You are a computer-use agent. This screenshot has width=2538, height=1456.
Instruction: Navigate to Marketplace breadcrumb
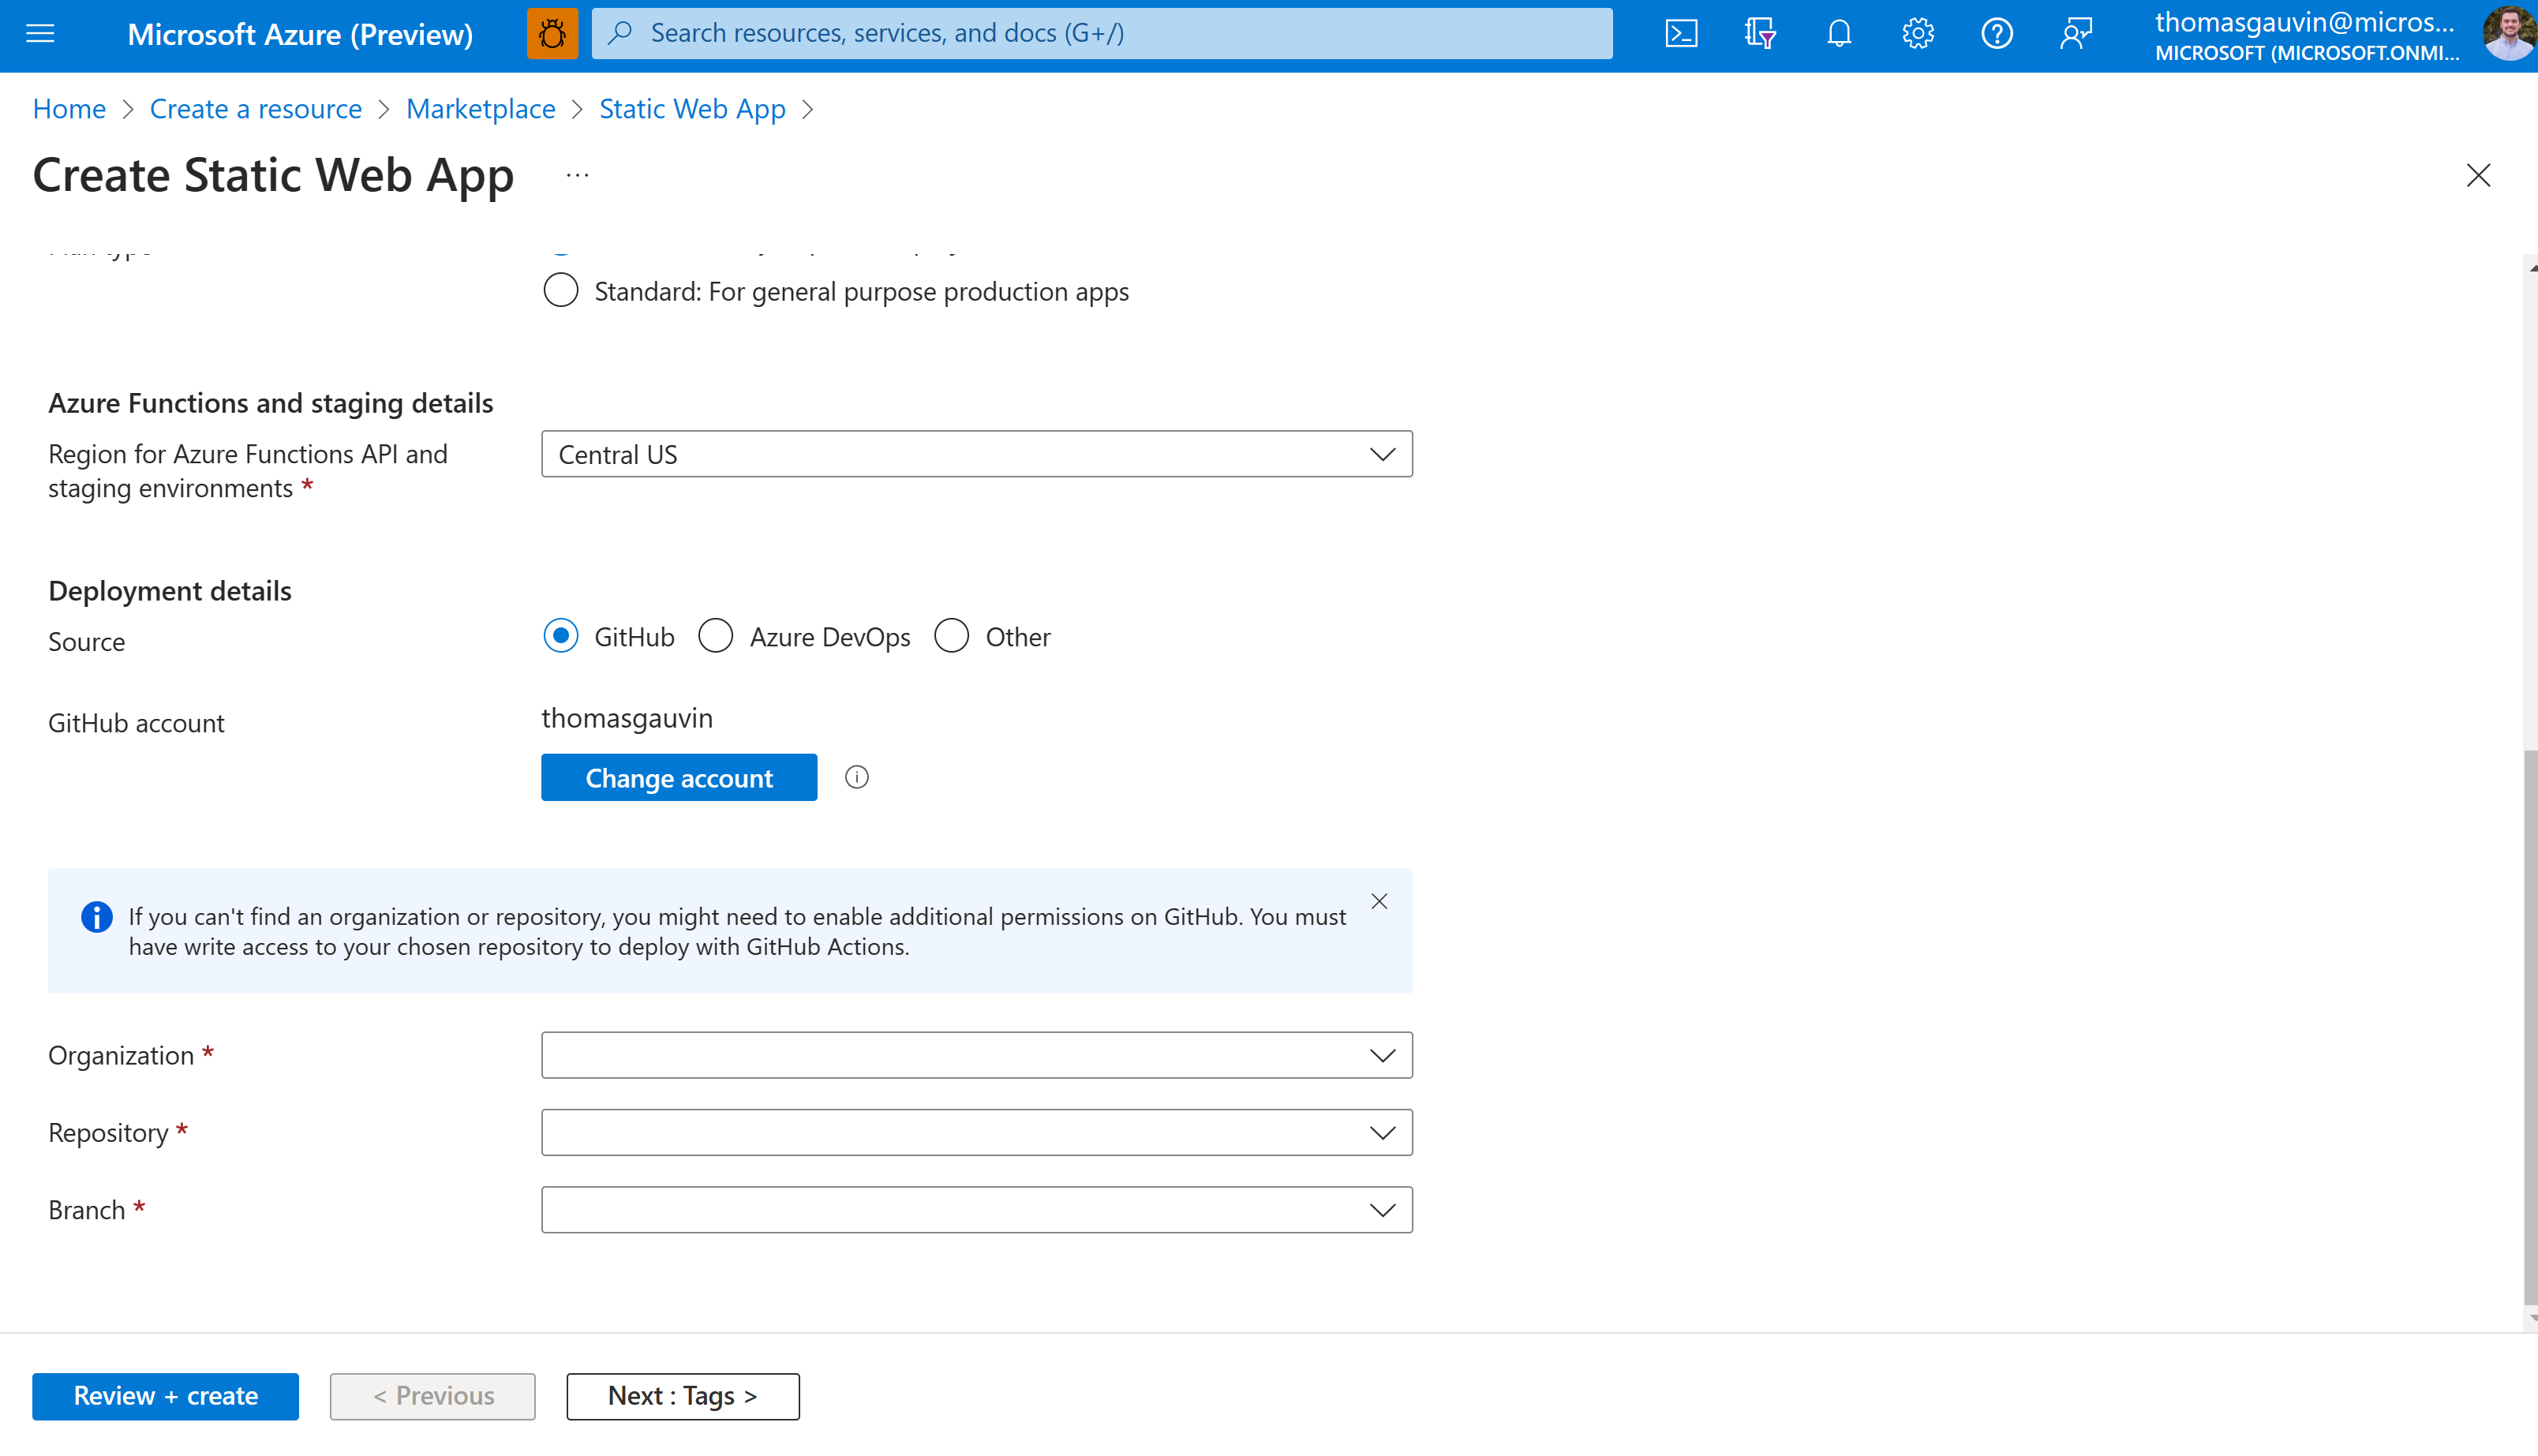481,108
